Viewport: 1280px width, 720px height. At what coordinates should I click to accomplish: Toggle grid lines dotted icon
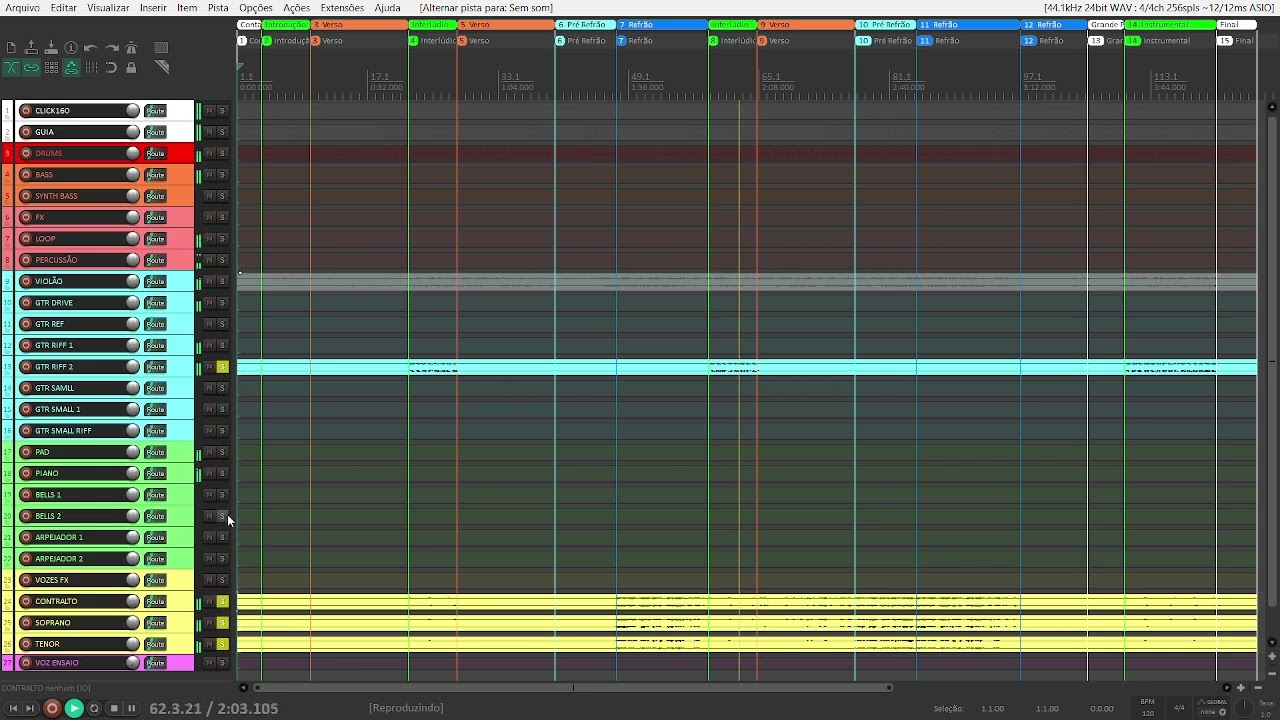pos(91,68)
